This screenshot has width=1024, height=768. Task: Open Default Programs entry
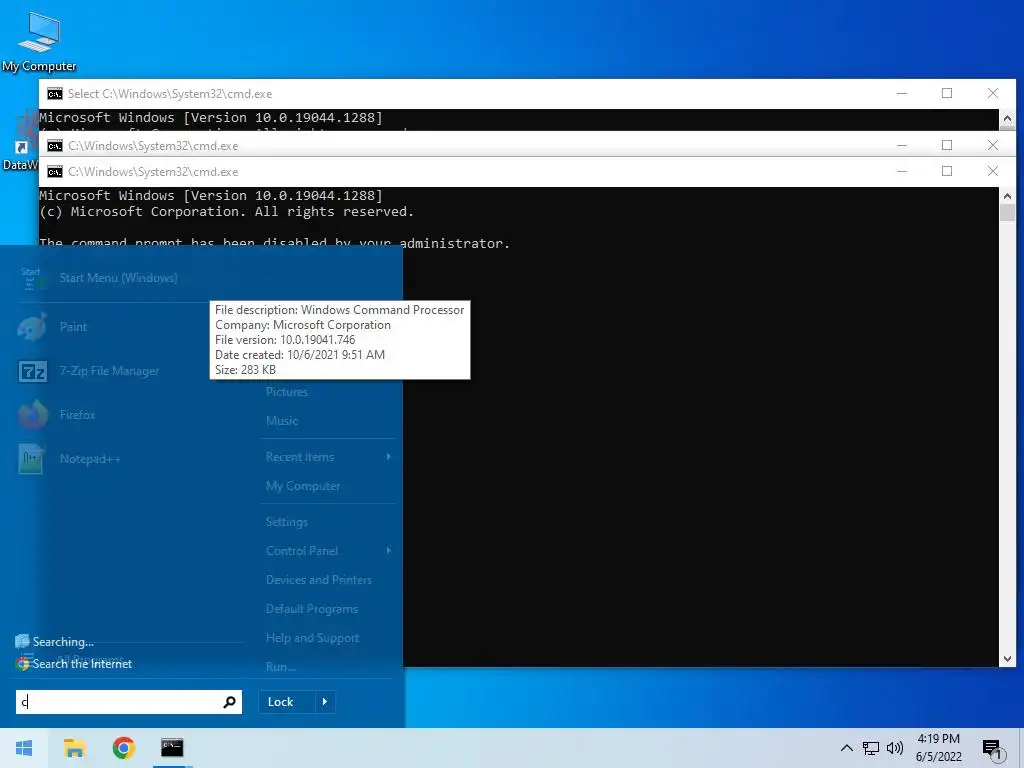point(312,609)
